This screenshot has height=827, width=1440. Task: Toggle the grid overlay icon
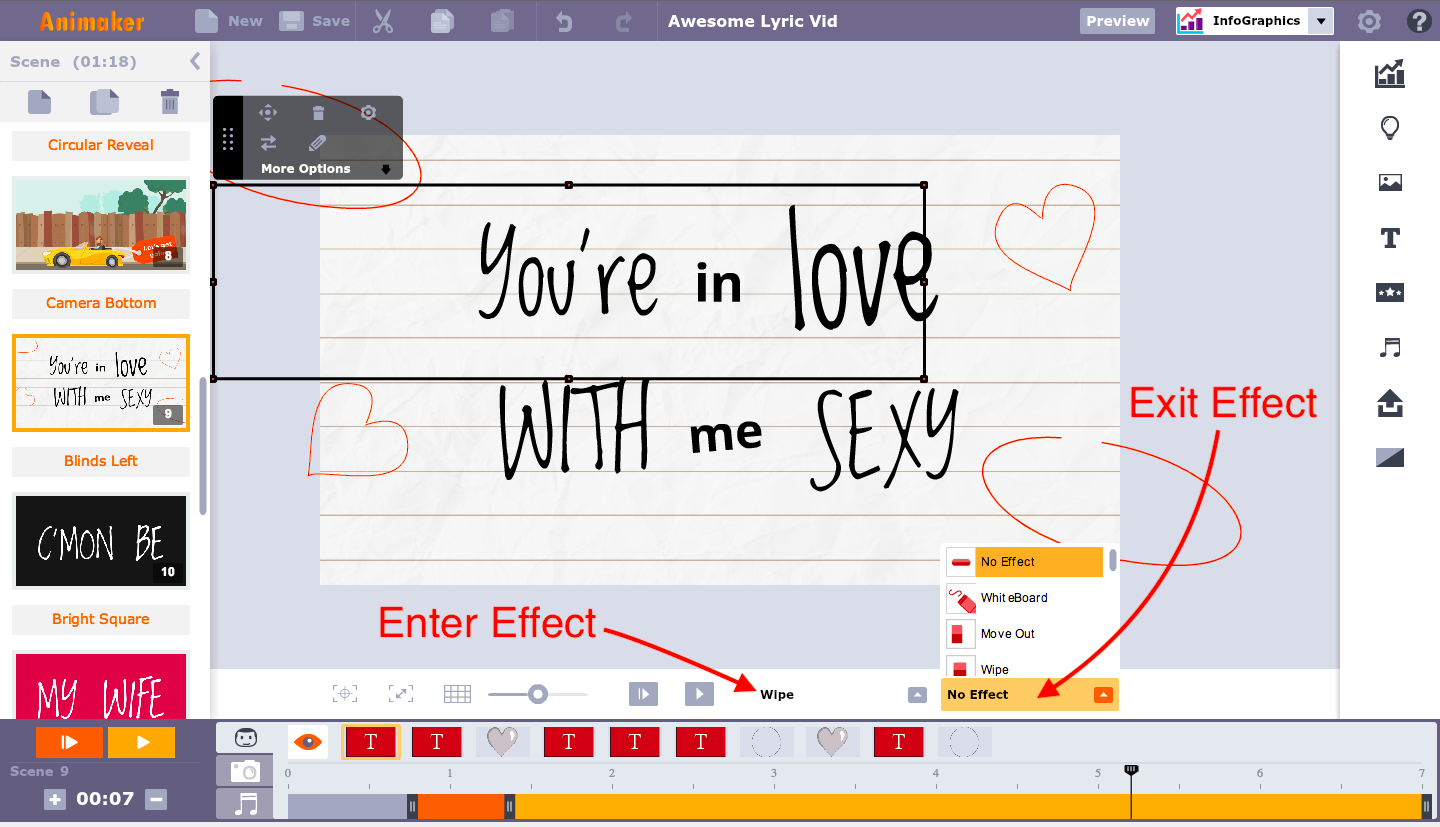pyautogui.click(x=457, y=694)
